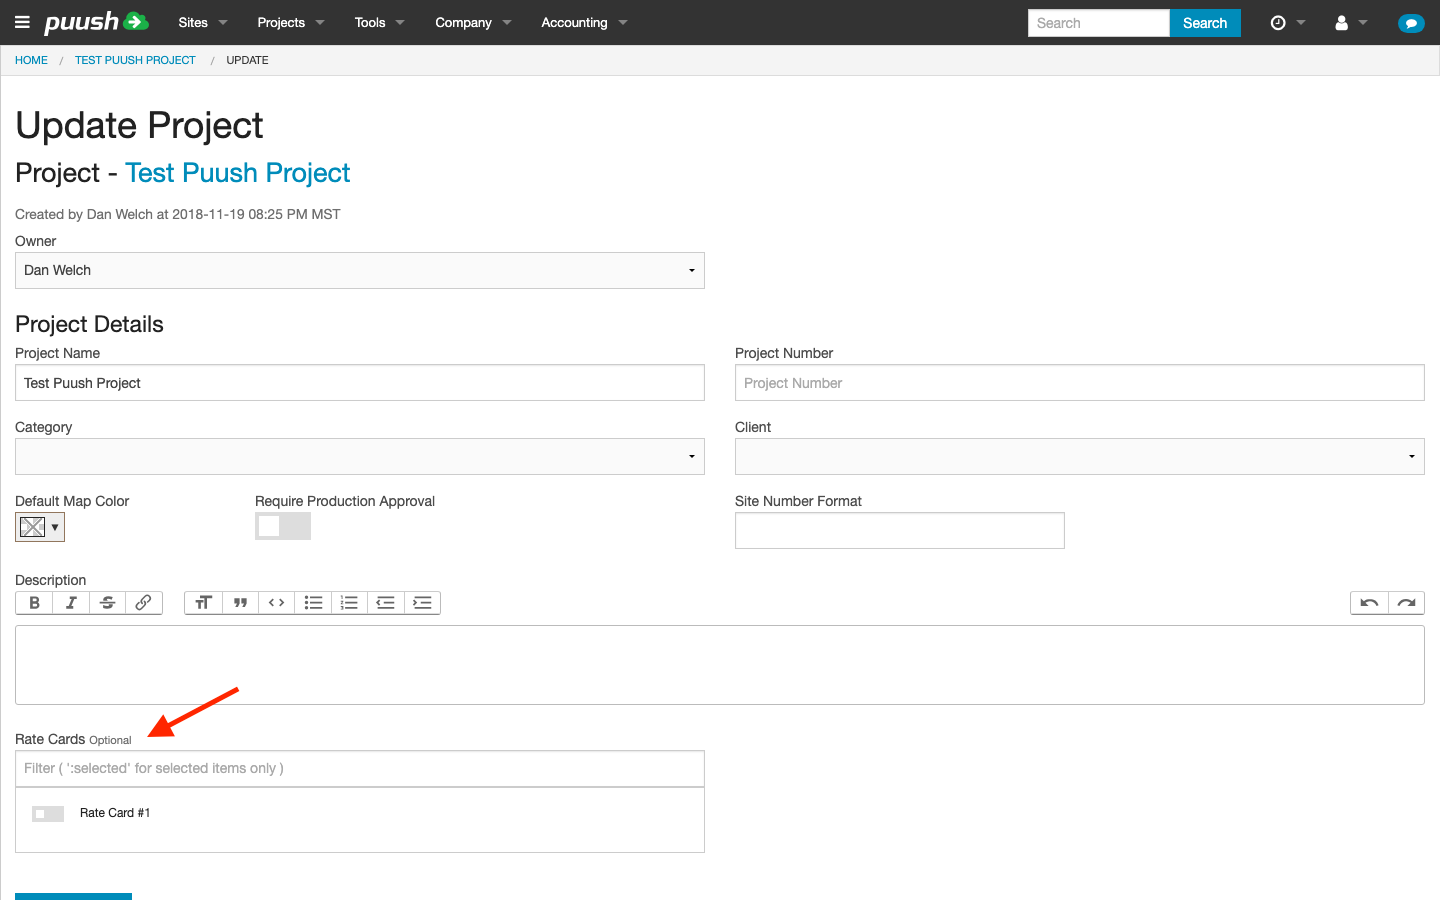This screenshot has width=1440, height=900.
Task: Undo the last description edit
Action: pos(1368,602)
